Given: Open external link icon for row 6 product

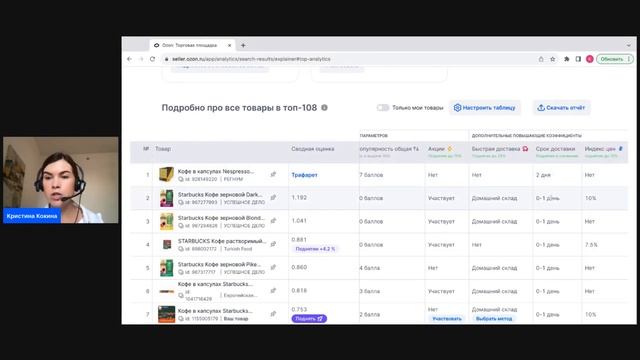Looking at the screenshot, I should [x=273, y=291].
